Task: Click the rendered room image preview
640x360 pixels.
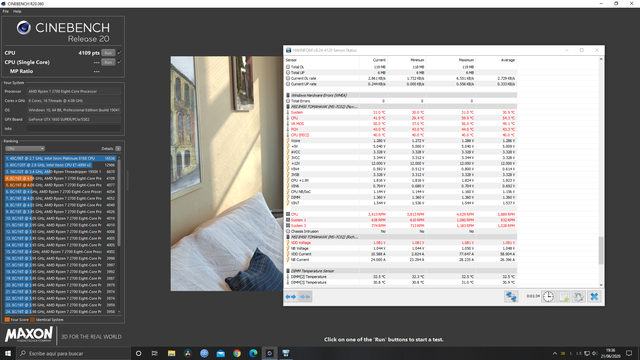Action: pyautogui.click(x=227, y=173)
